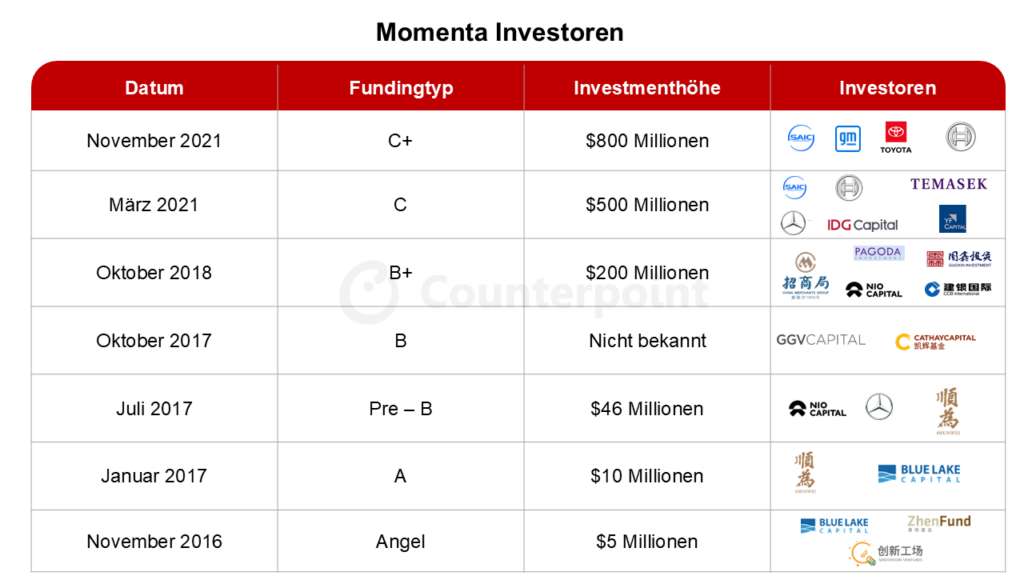Select the Fundingtyp column header

click(x=401, y=88)
